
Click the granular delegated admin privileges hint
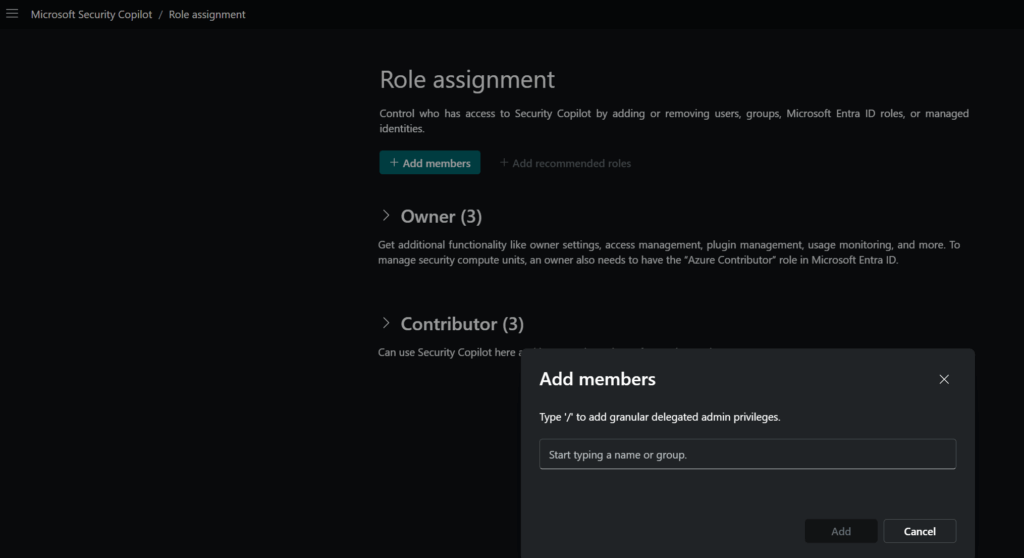point(660,417)
